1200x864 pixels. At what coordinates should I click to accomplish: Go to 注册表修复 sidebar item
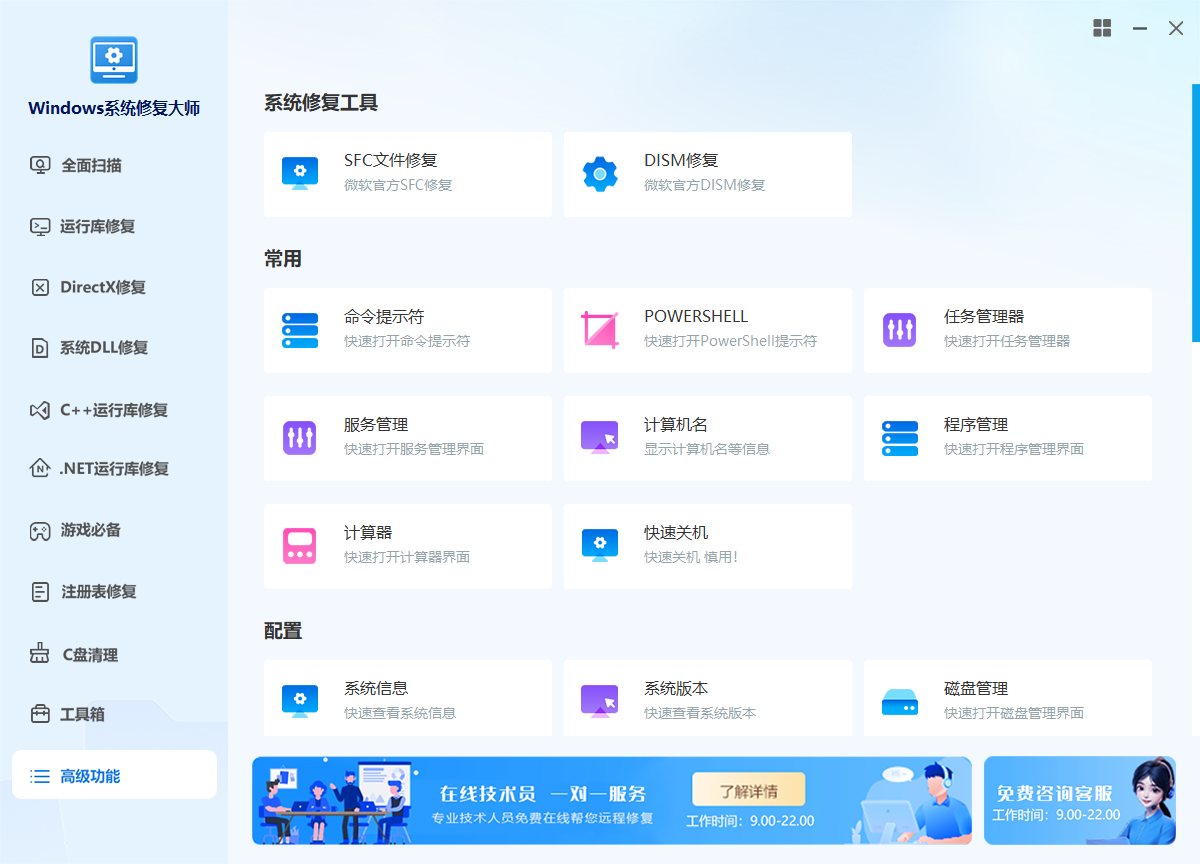point(98,592)
